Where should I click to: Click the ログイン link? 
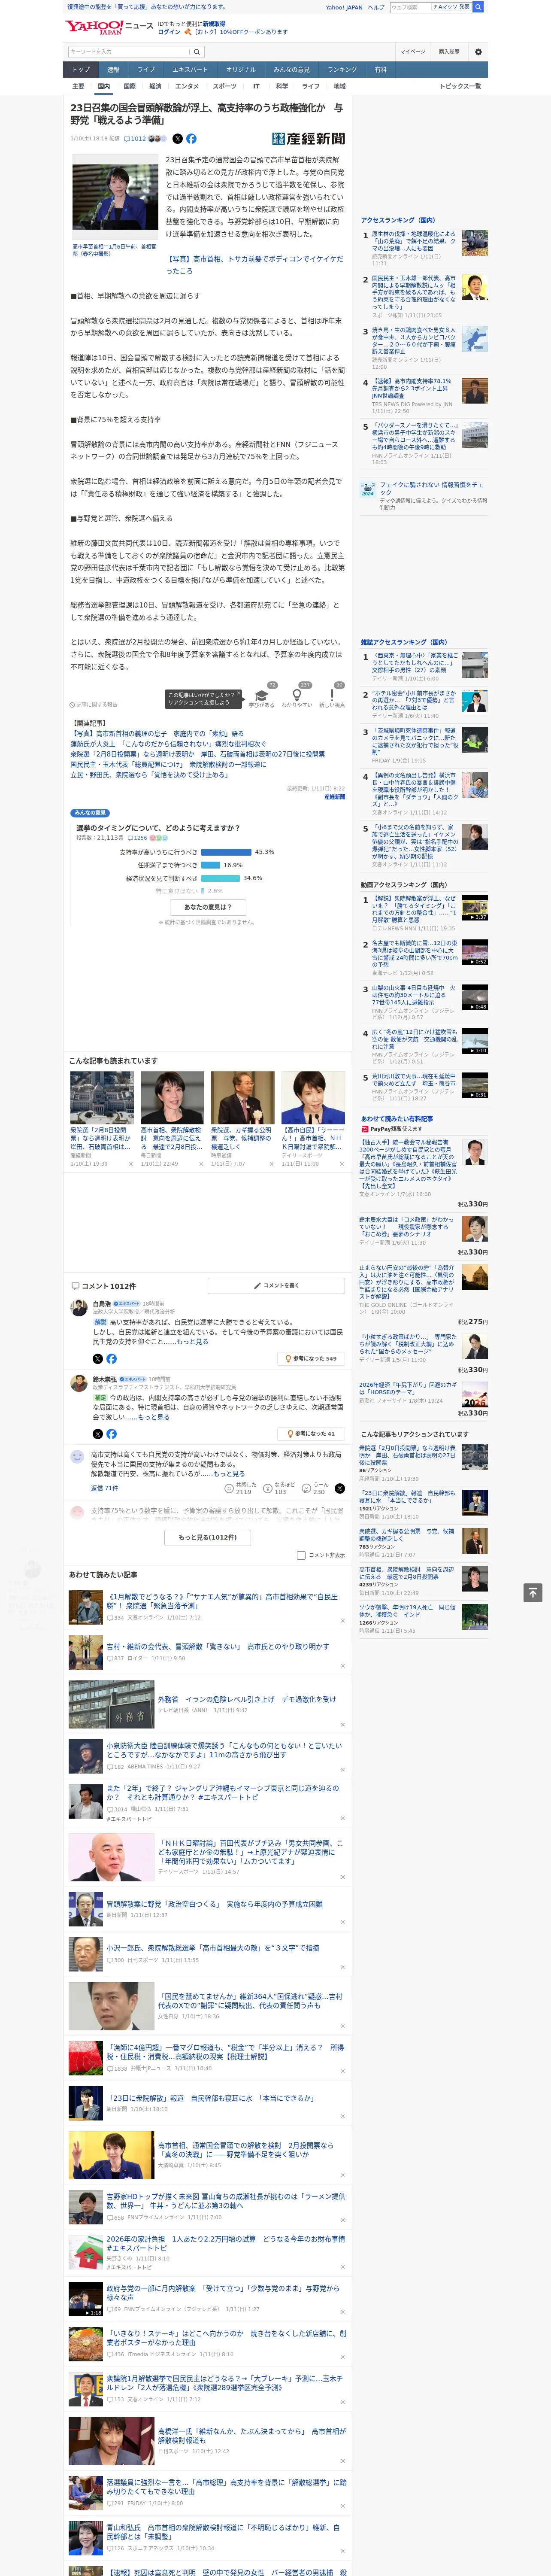point(169,32)
